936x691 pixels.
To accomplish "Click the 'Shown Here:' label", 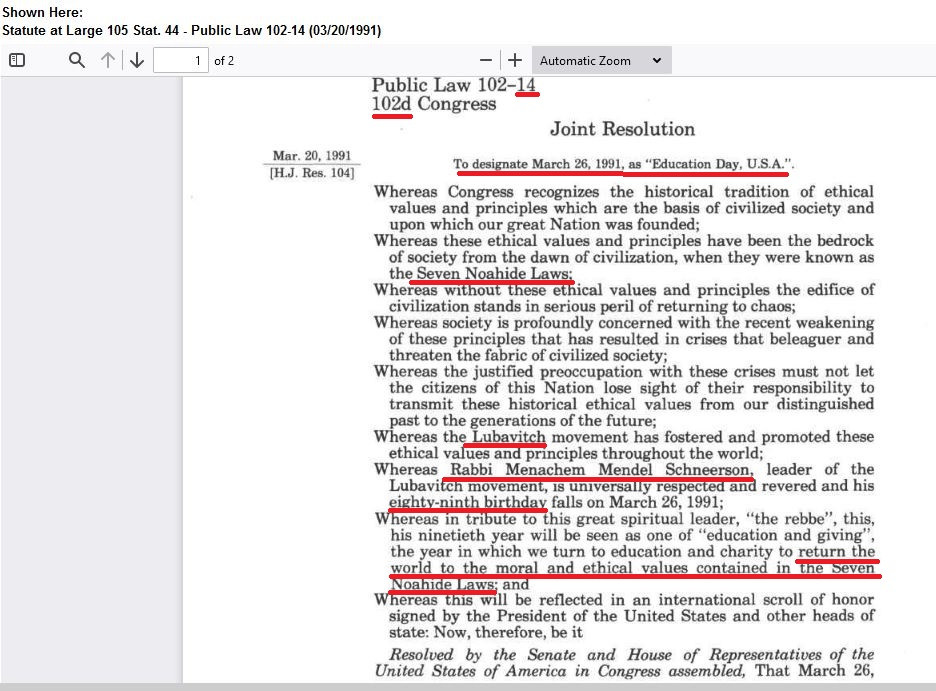I will [x=42, y=12].
